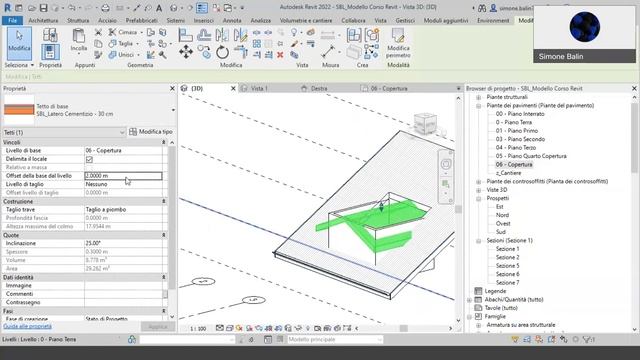
Task: Open the steering wheel navigation icon
Action: tap(446, 164)
